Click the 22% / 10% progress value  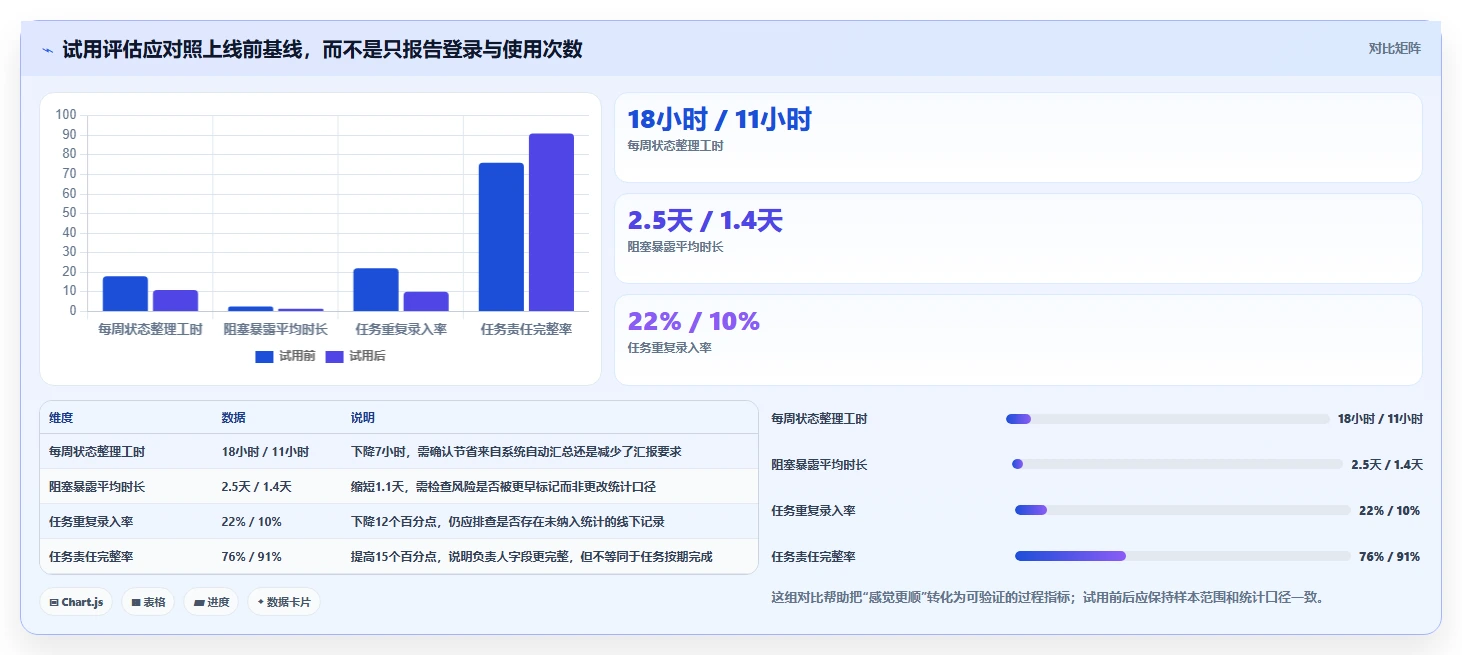click(1389, 510)
